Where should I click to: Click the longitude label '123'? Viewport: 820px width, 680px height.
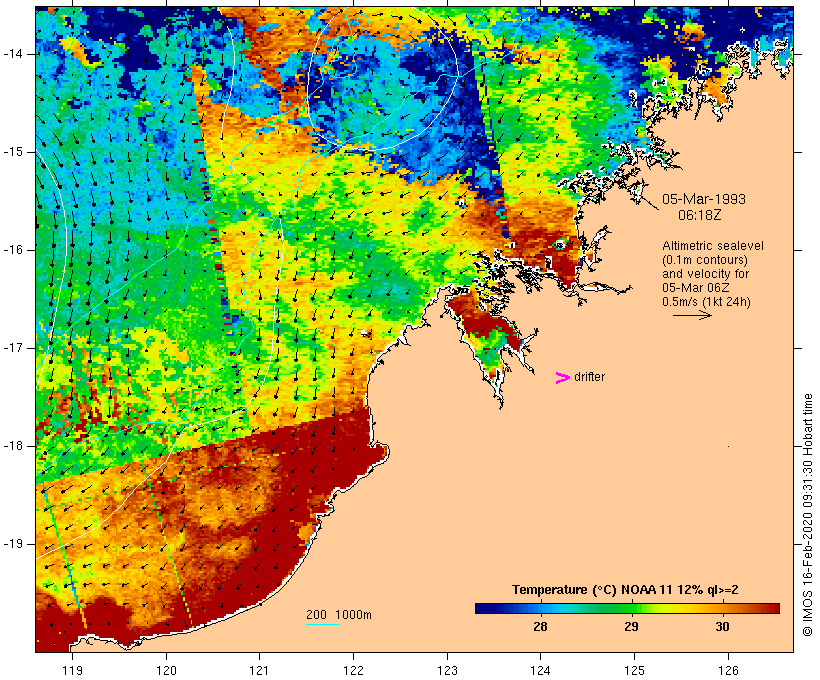point(447,670)
